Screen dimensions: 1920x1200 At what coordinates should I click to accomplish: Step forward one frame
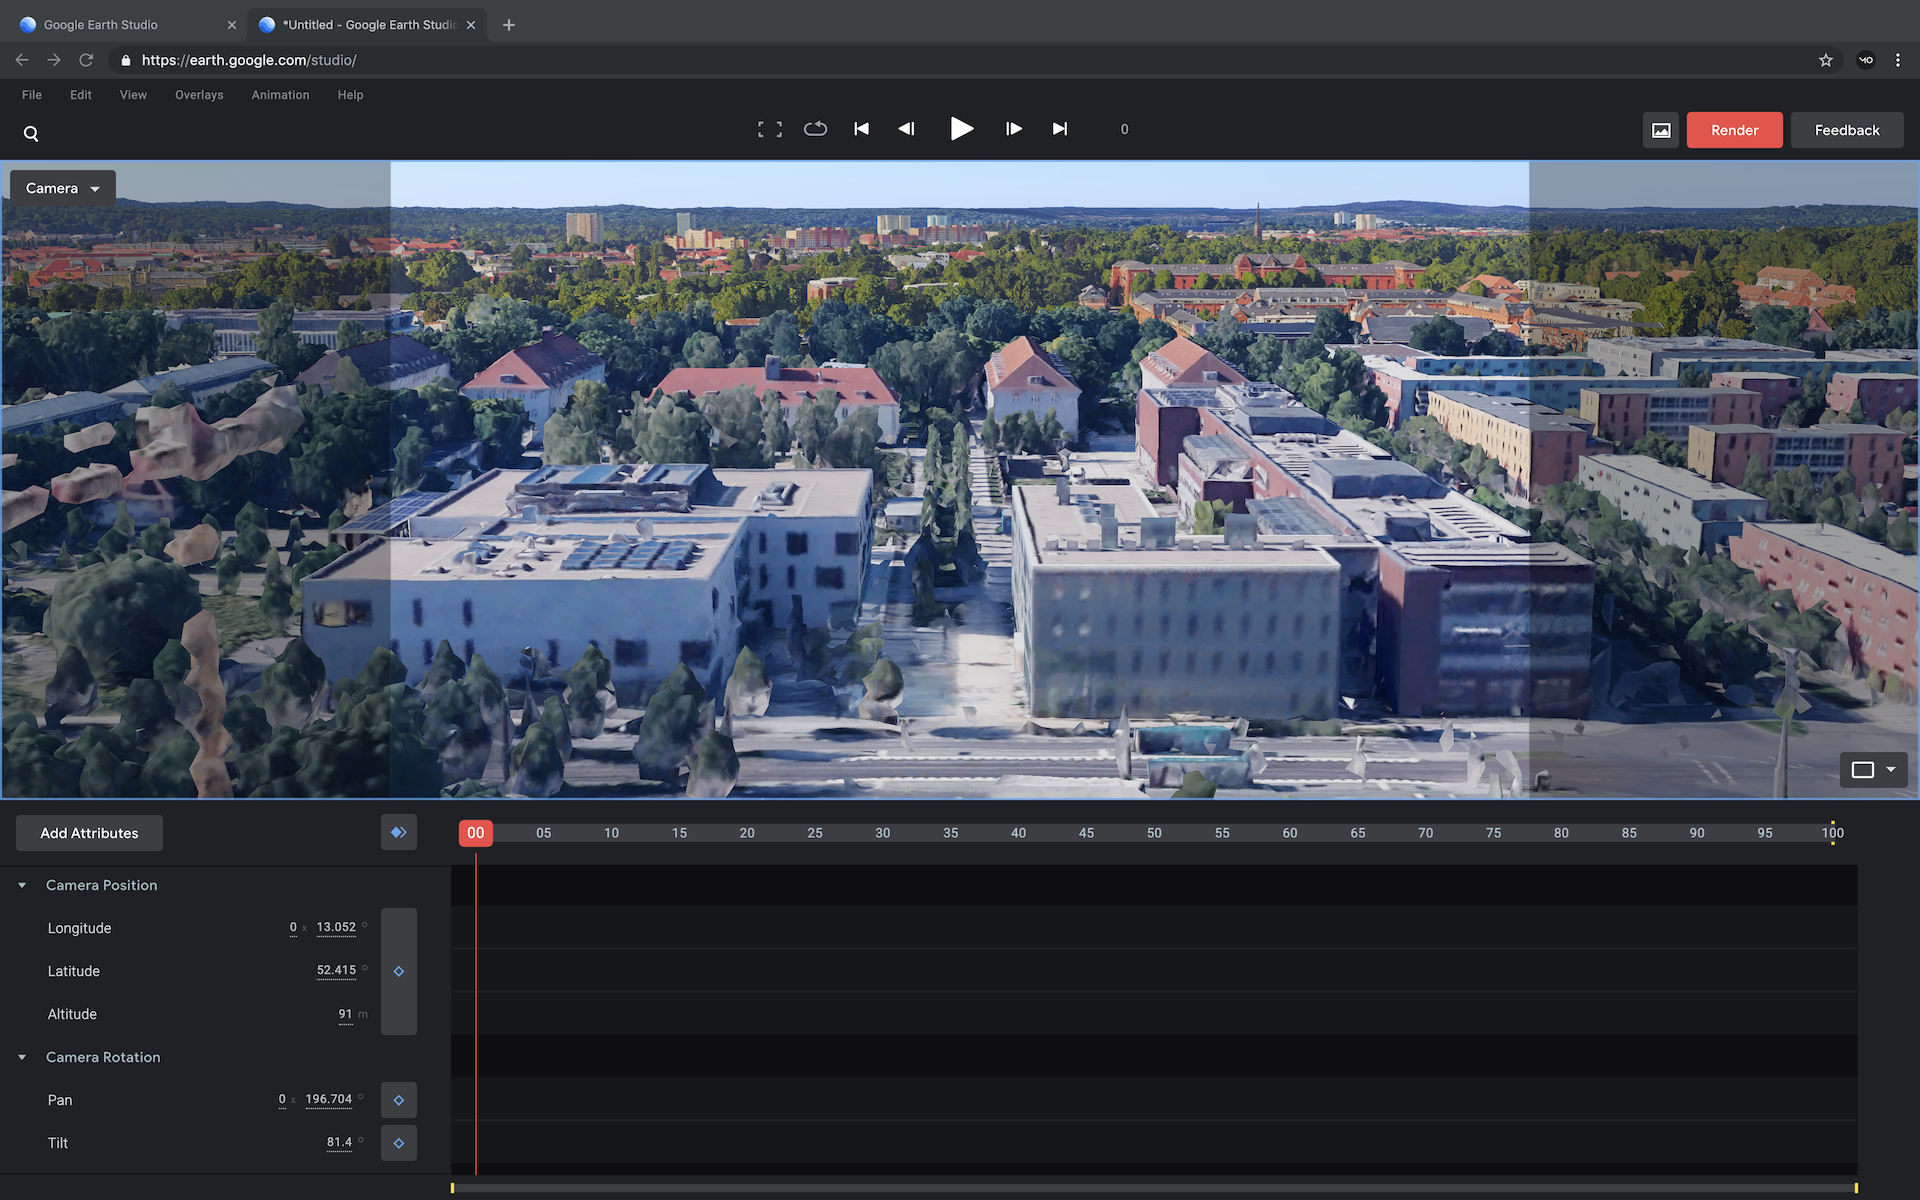[1013, 128]
